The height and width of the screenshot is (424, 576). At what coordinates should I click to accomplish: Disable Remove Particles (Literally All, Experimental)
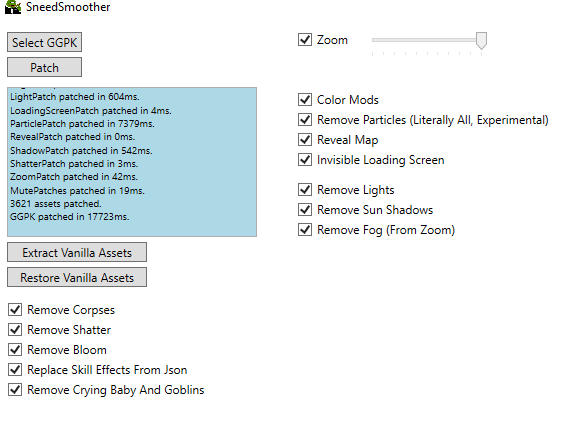tap(305, 119)
